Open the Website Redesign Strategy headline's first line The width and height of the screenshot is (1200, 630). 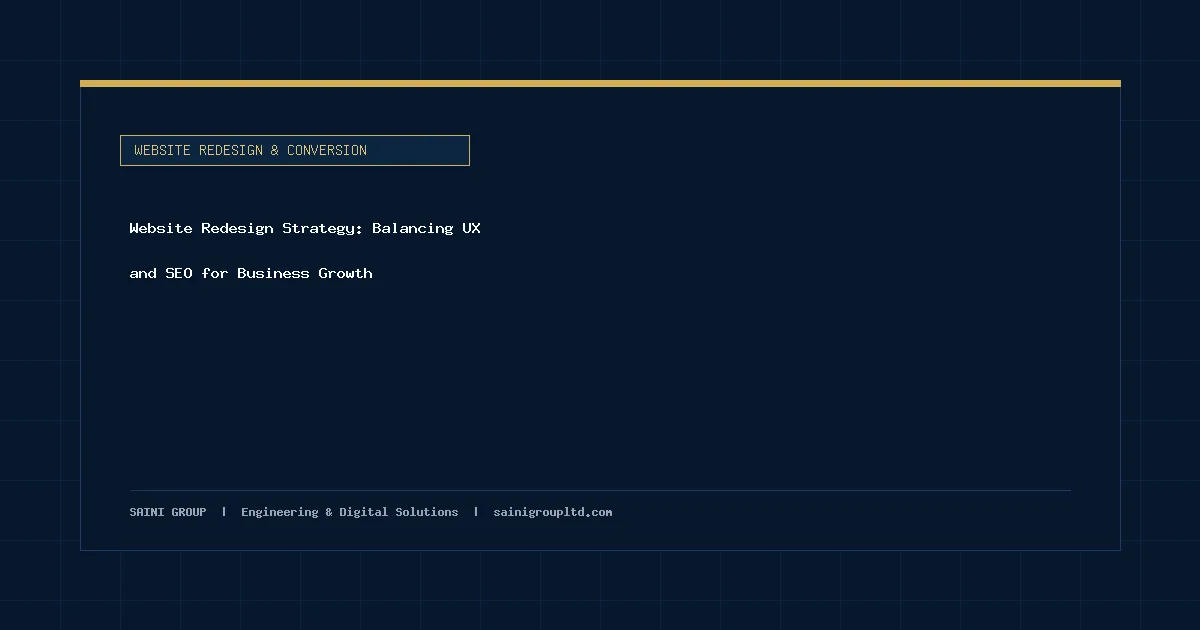(305, 228)
